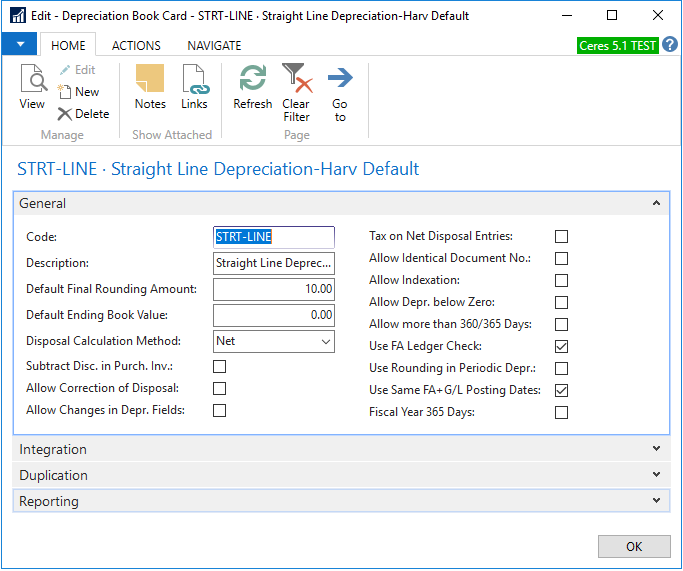Delete the current depreciation book
The width and height of the screenshot is (683, 571).
pyautogui.click(x=82, y=114)
